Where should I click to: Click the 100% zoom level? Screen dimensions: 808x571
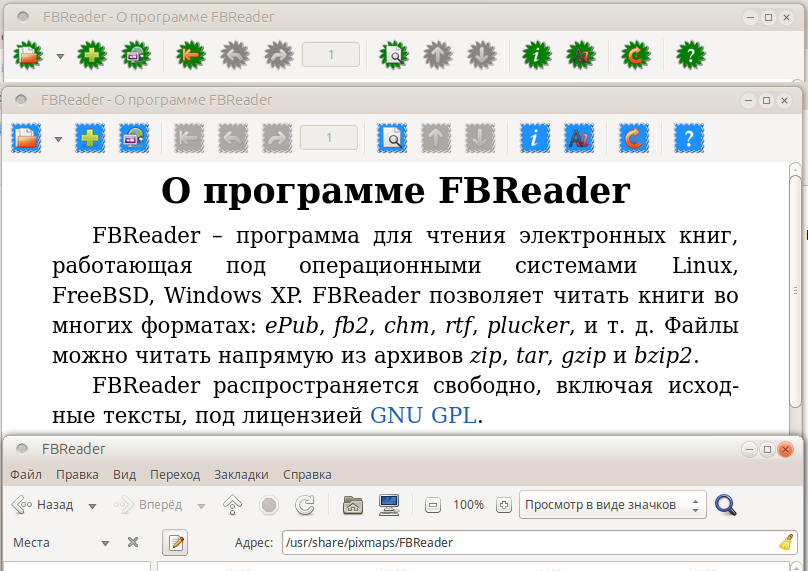point(468,505)
